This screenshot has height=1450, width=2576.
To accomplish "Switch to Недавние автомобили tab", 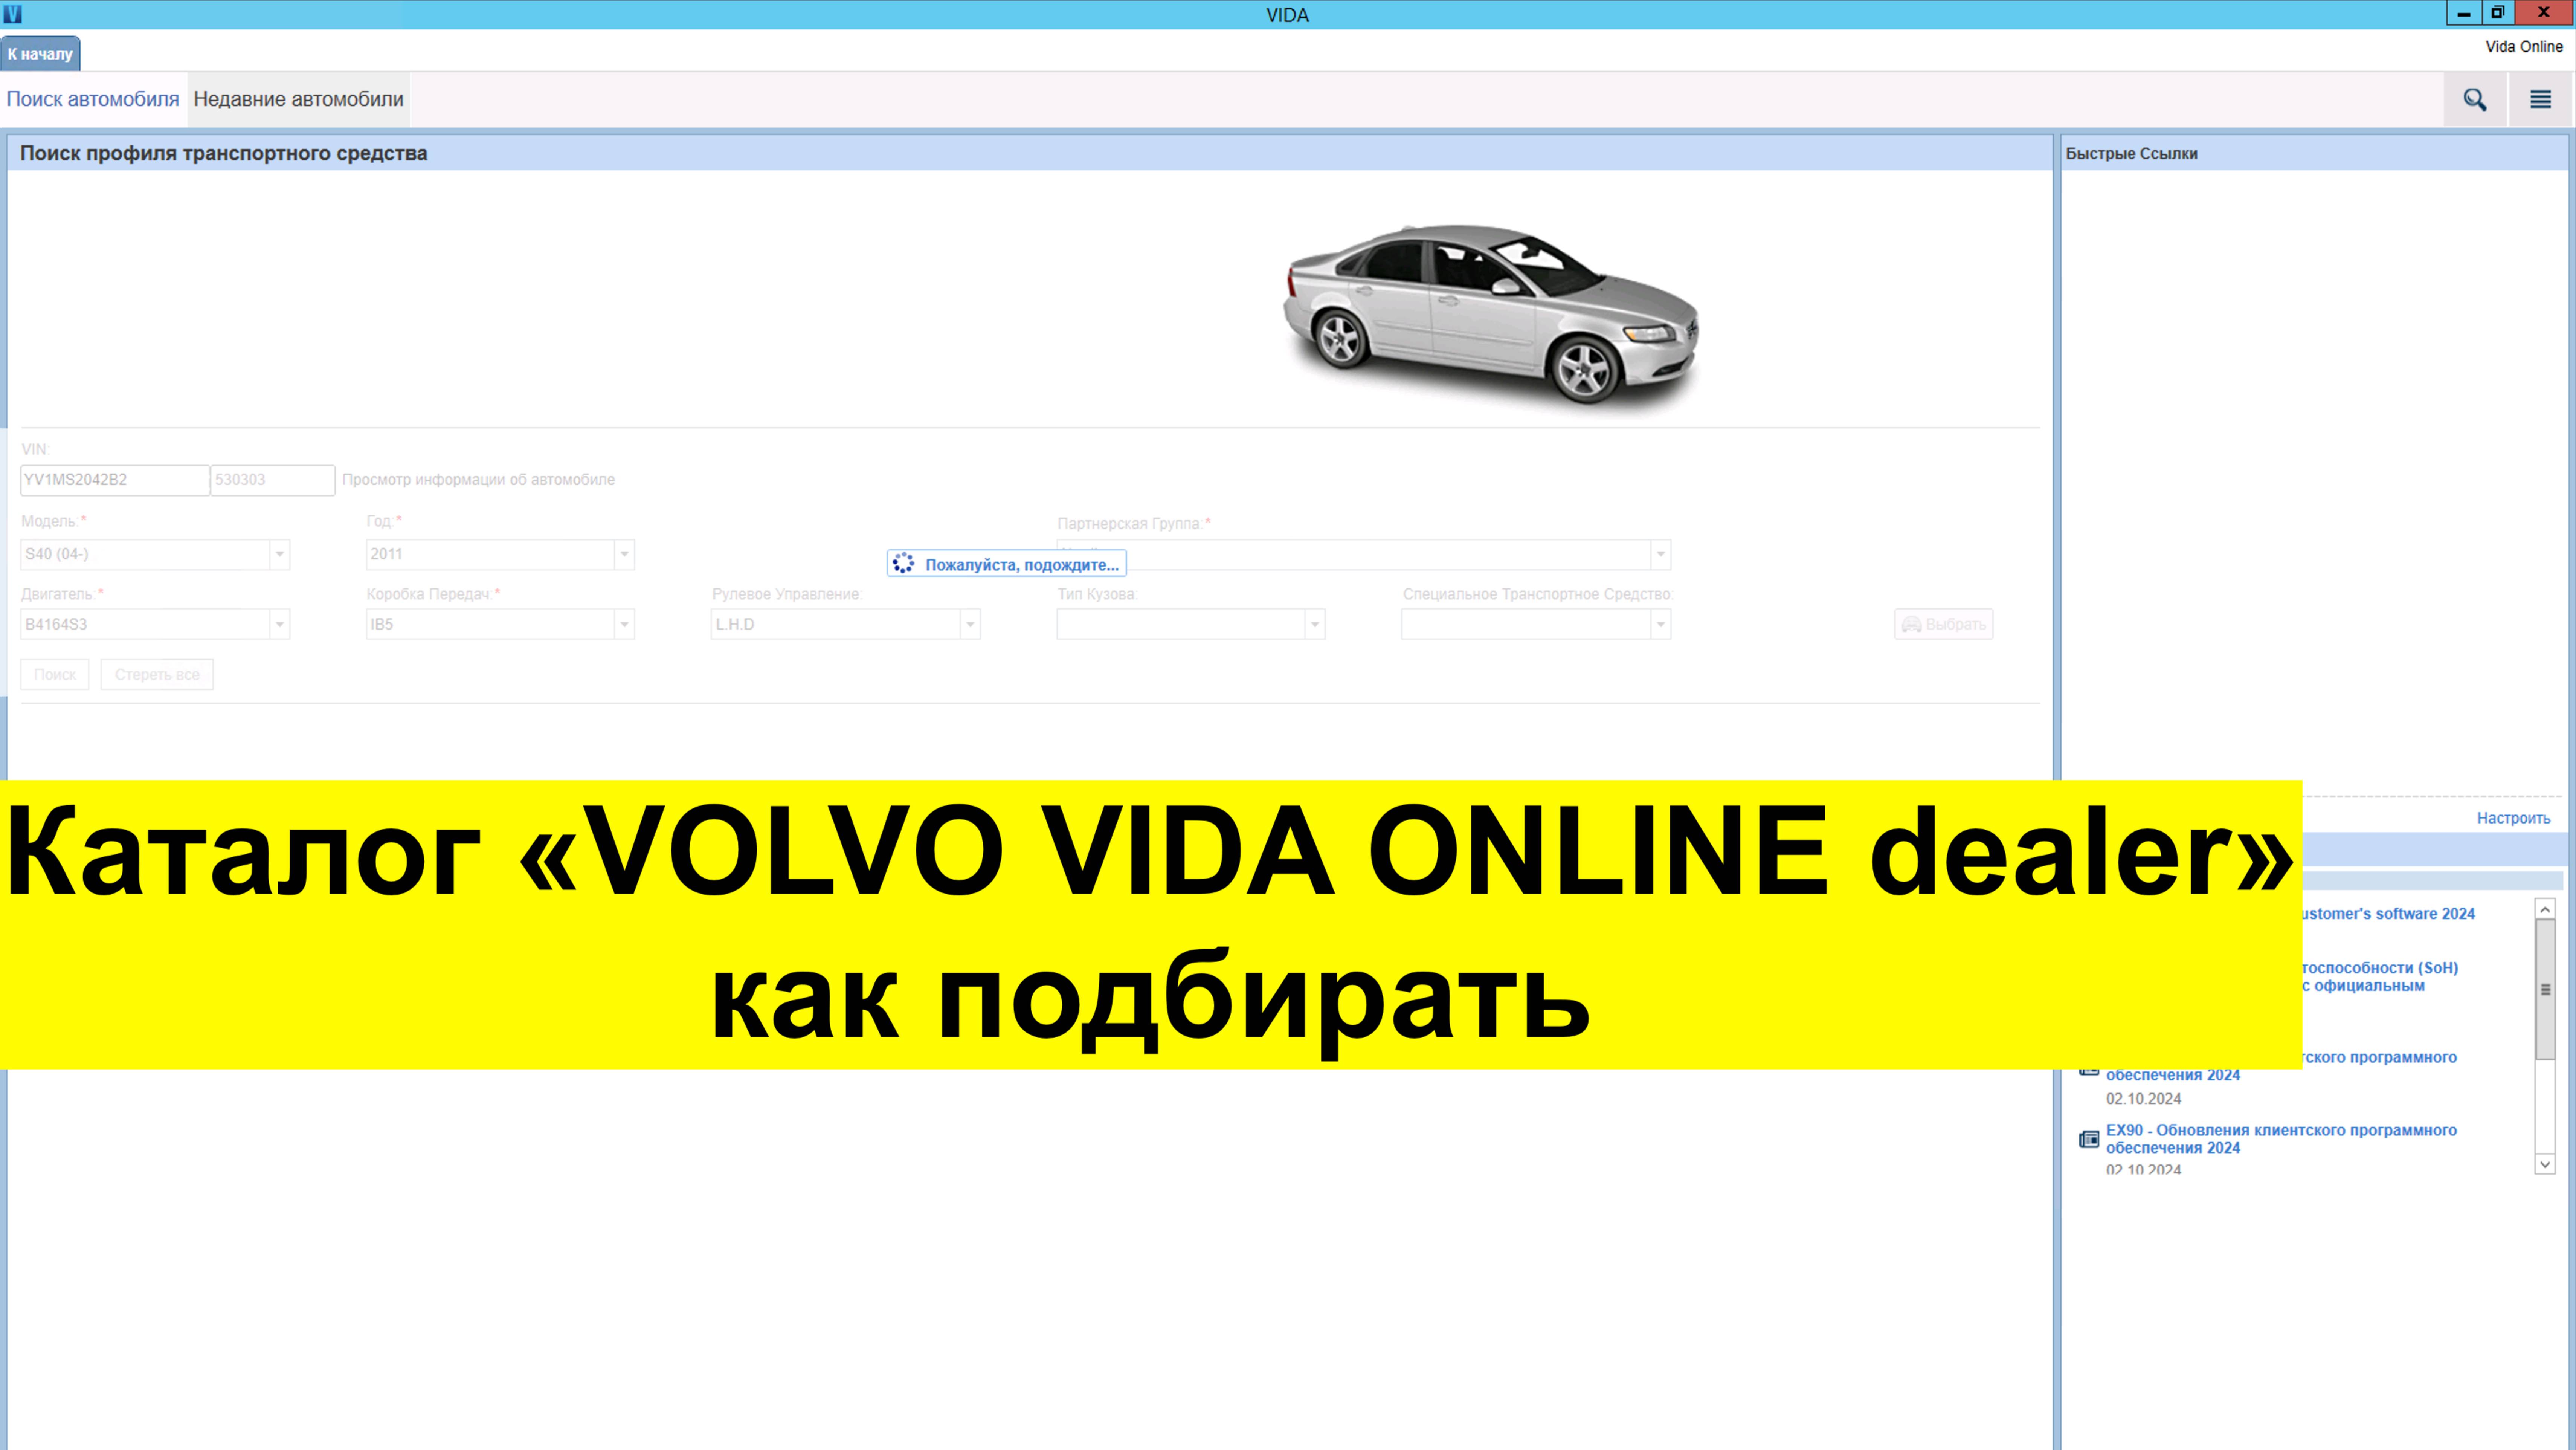I will 298,99.
